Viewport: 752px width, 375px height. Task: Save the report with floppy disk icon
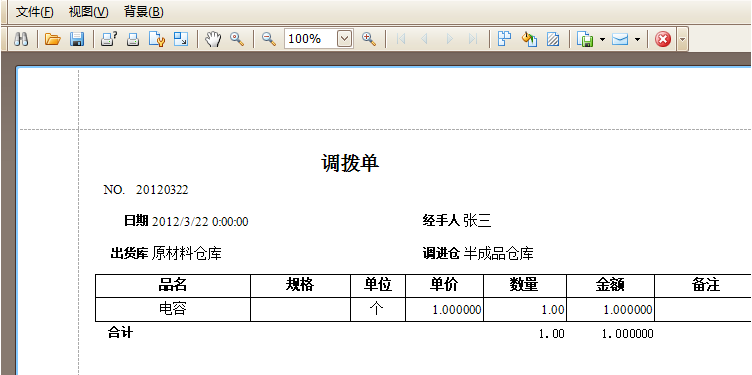(77, 39)
